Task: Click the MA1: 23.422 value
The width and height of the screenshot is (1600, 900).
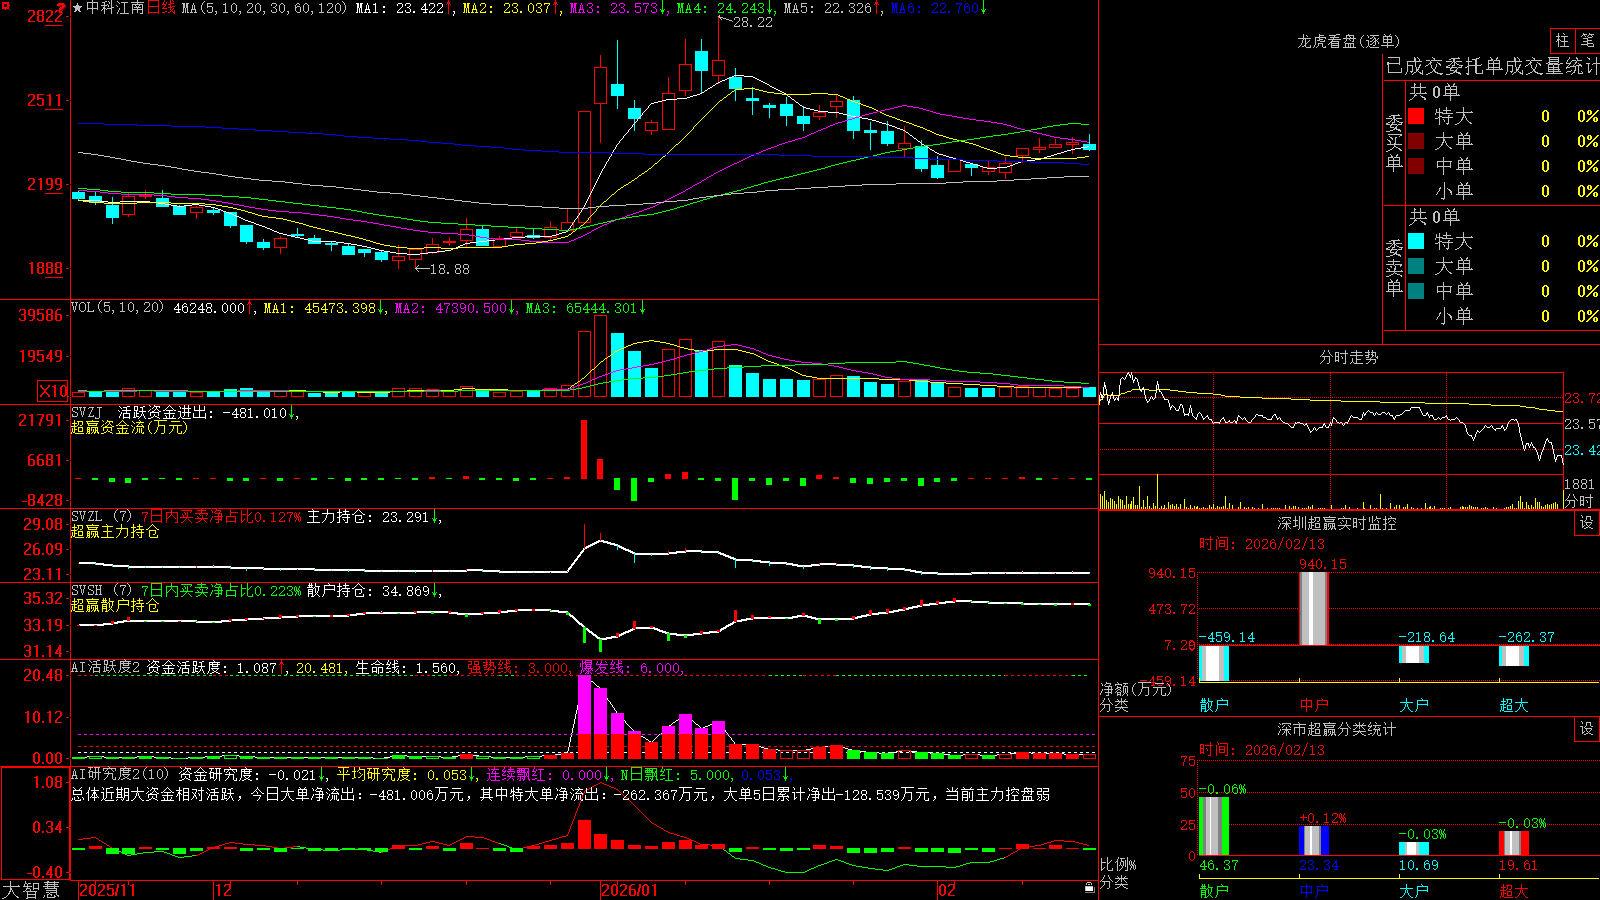Action: click(x=404, y=8)
